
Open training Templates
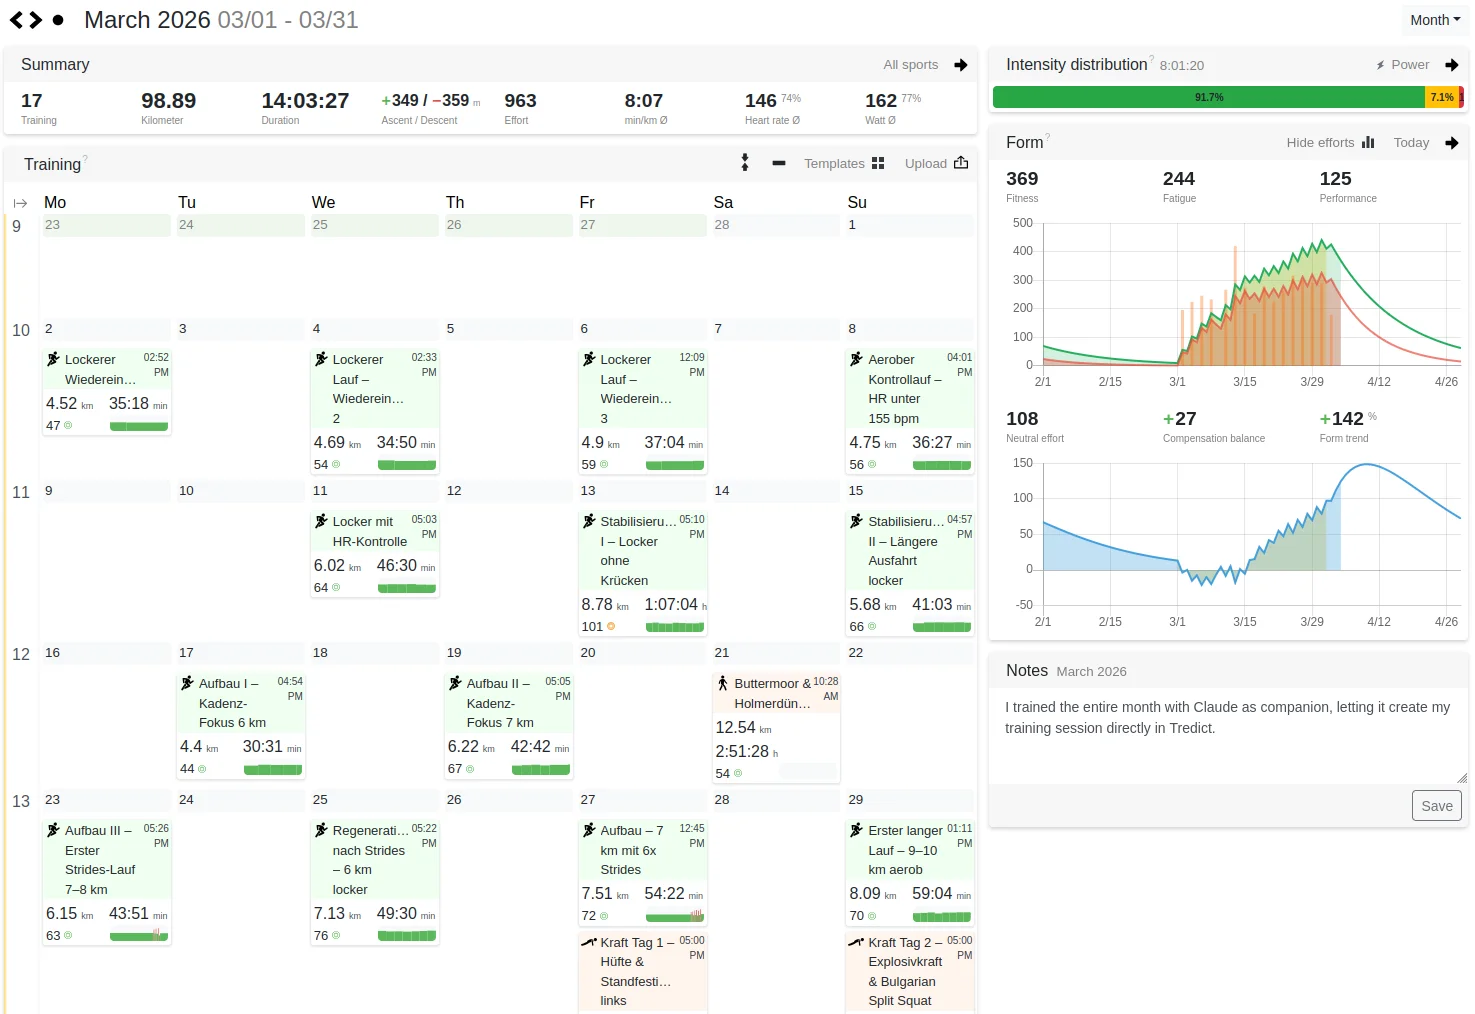[x=844, y=163]
